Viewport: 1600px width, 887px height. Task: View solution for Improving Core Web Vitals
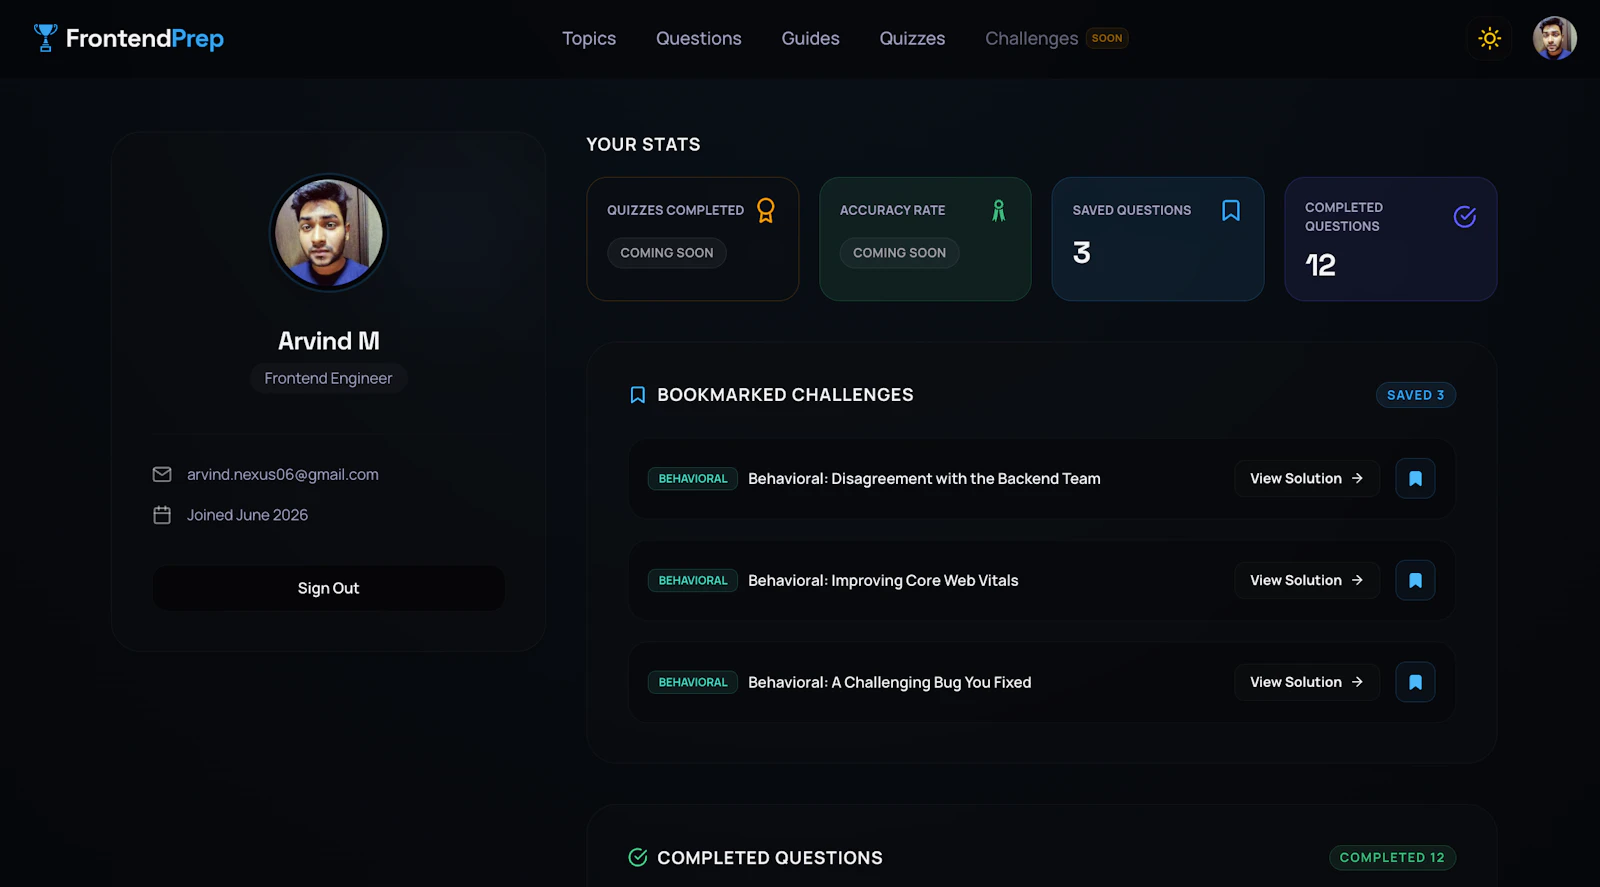(1307, 580)
